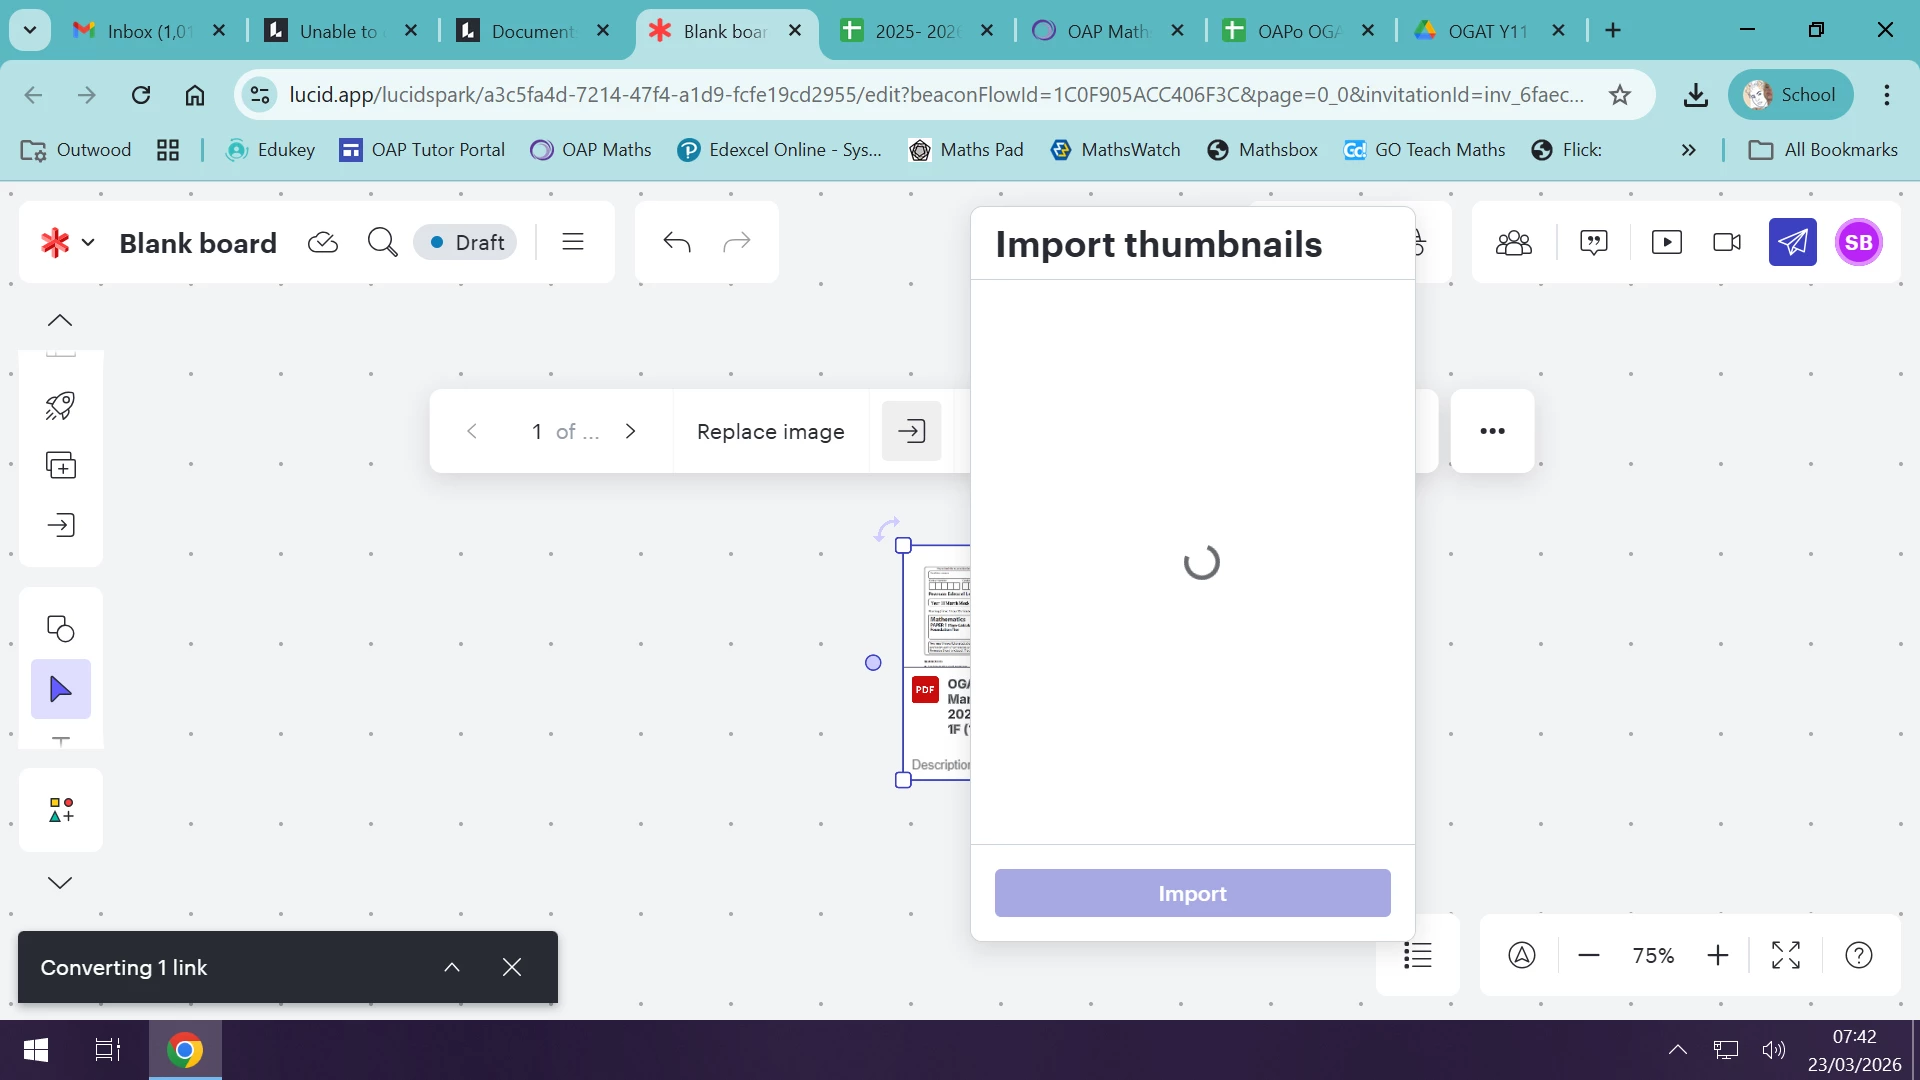This screenshot has height=1080, width=1920.
Task: Expand the Lucid logo dropdown arrow
Action: pyautogui.click(x=88, y=242)
